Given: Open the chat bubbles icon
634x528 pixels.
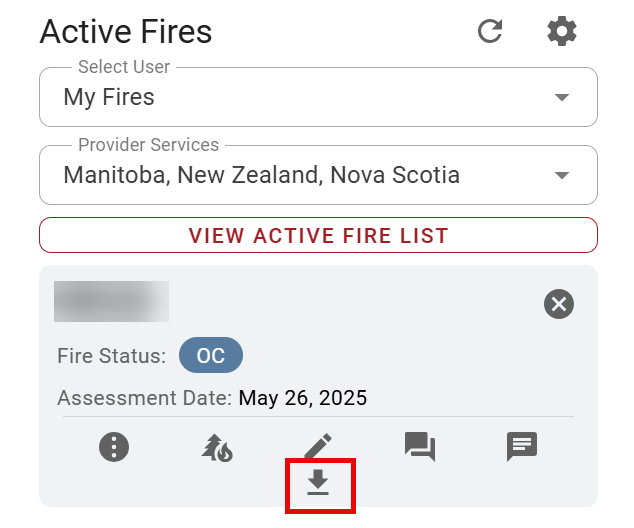Looking at the screenshot, I should point(420,446).
